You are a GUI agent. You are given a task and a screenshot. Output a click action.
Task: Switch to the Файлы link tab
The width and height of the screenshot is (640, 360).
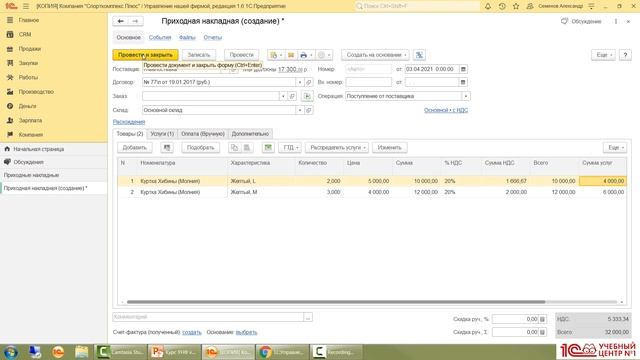[x=187, y=37]
